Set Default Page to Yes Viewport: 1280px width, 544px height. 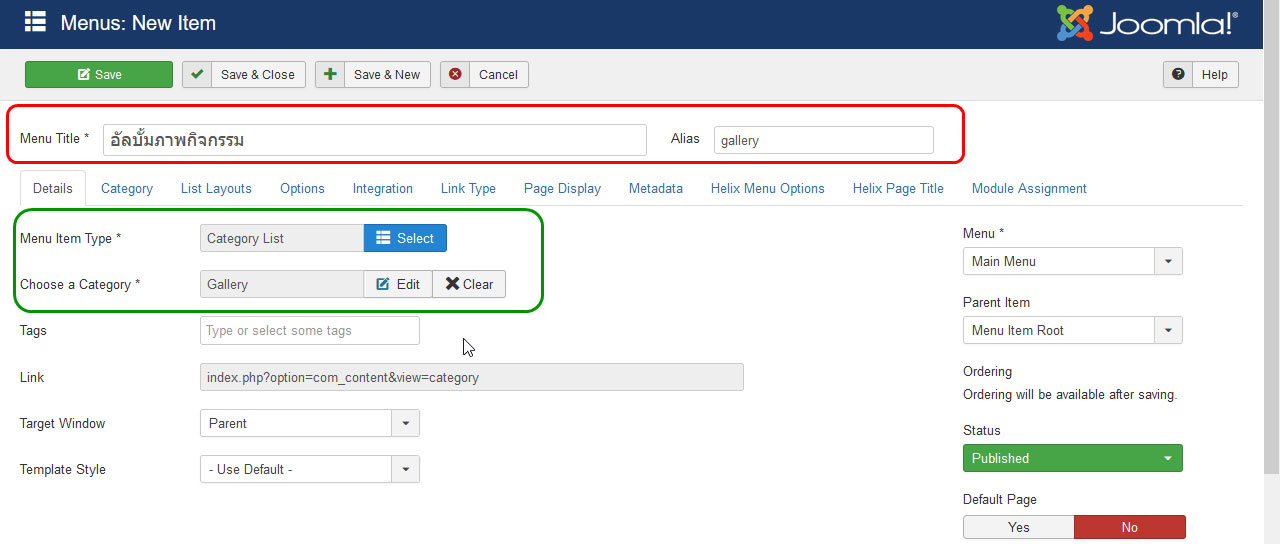(1018, 527)
